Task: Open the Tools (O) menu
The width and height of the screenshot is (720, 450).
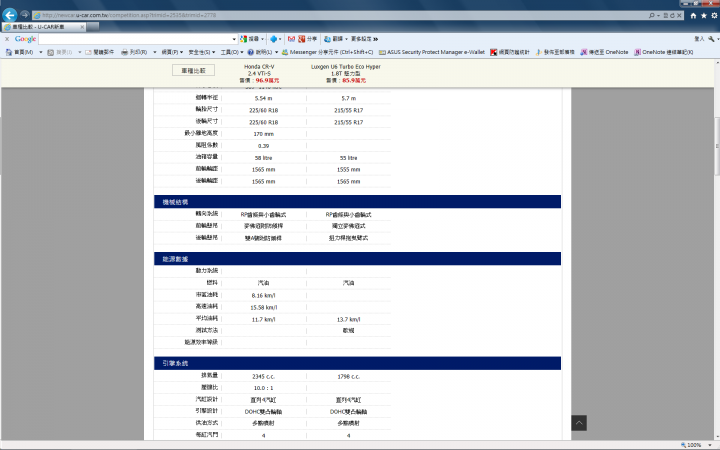Action: pyautogui.click(x=232, y=52)
